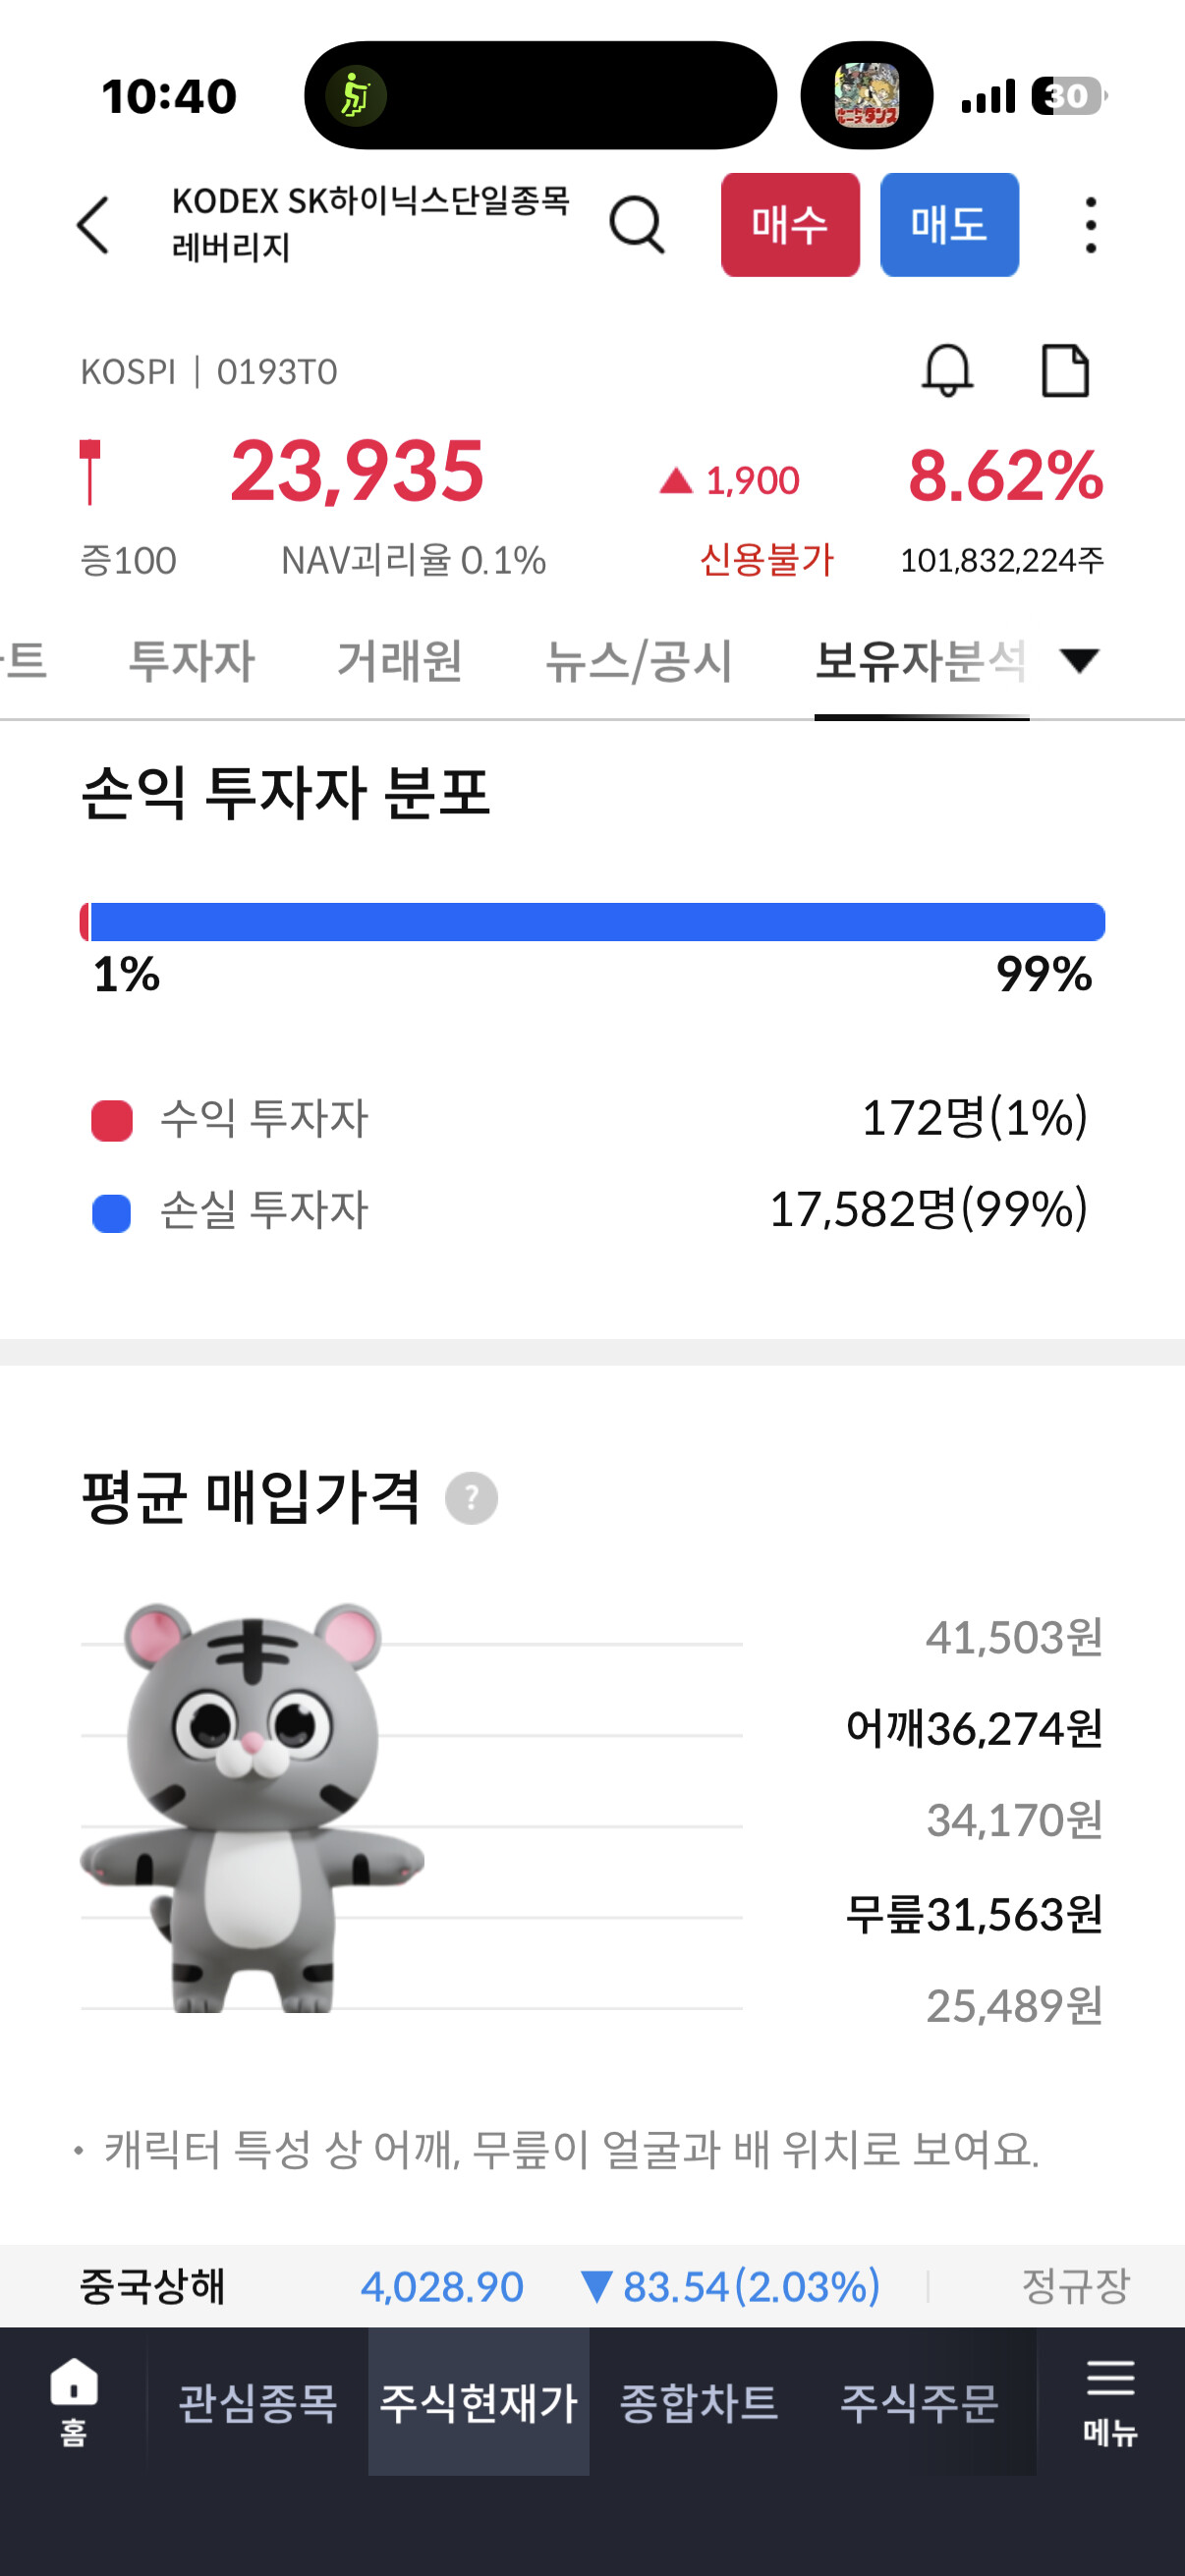Tap the 중국상해 index ticker row
Viewport: 1185px width, 2576px height.
[592, 2287]
